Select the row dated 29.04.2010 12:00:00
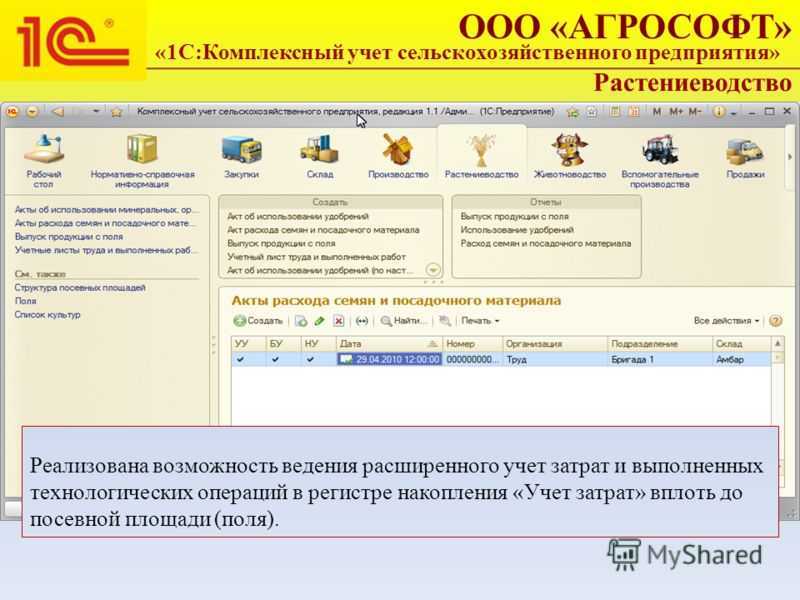Image resolution: width=800 pixels, height=600 pixels. click(502, 359)
